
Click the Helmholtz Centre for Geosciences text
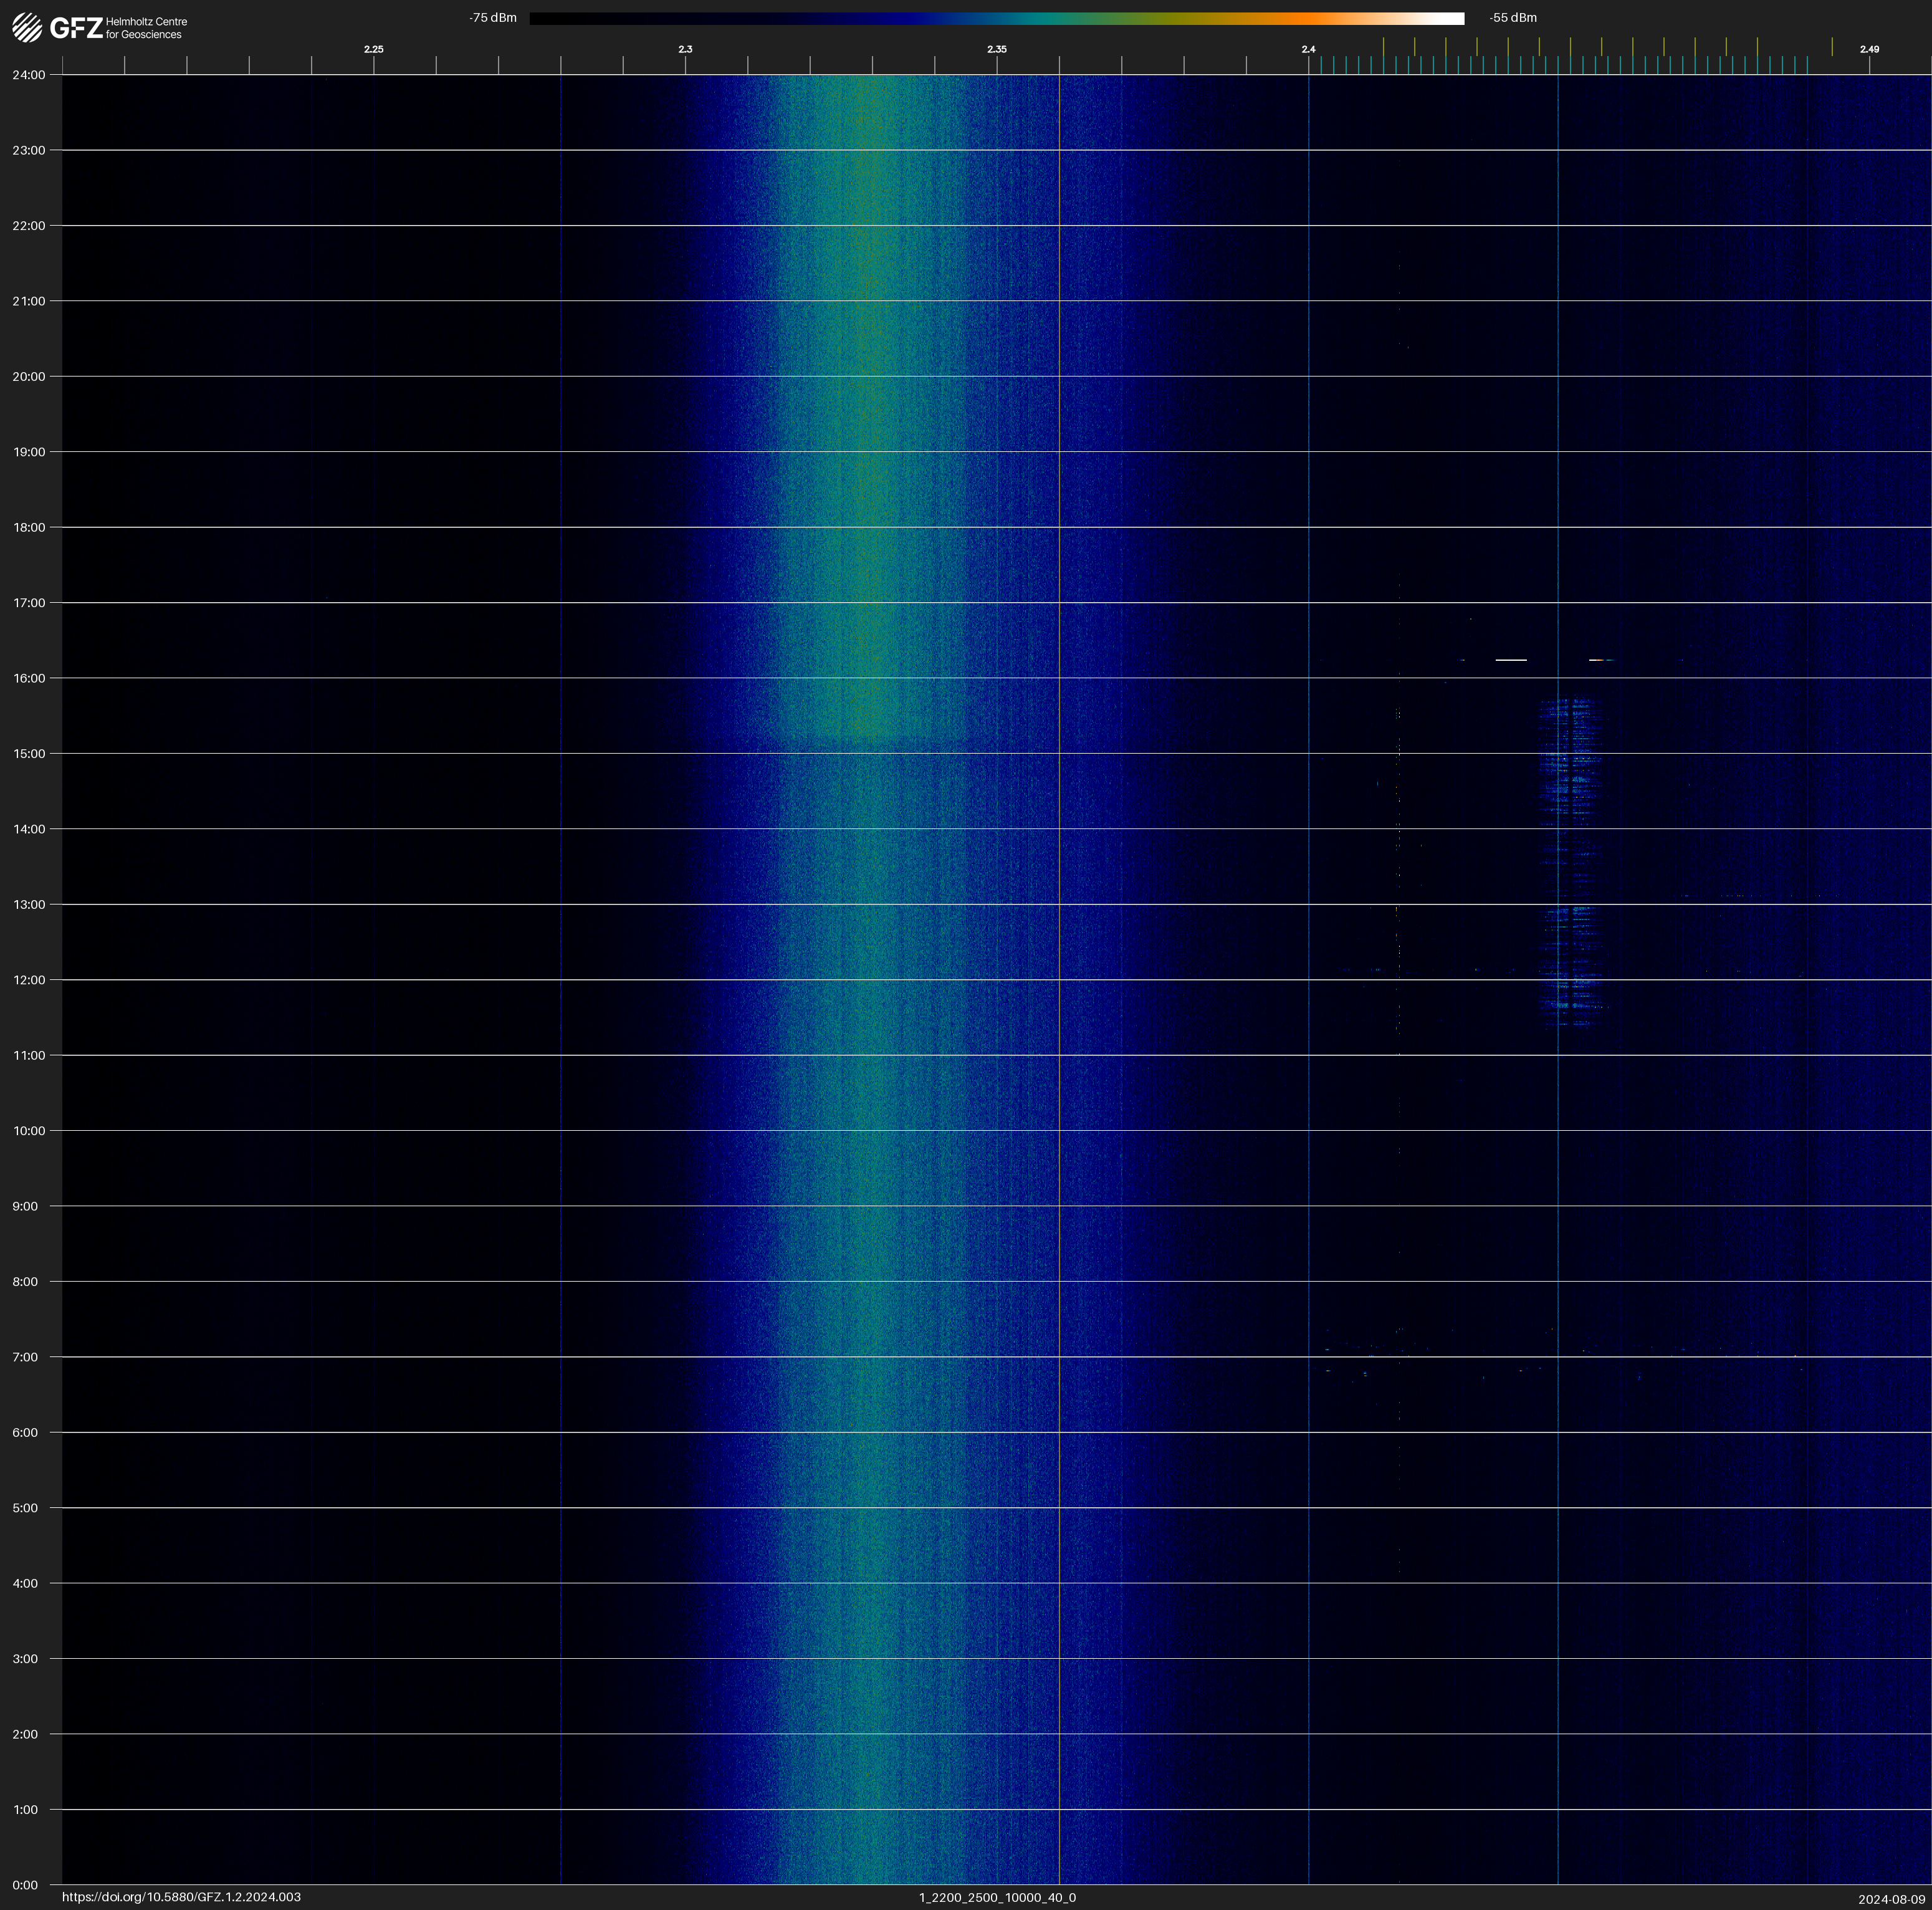pos(146,28)
